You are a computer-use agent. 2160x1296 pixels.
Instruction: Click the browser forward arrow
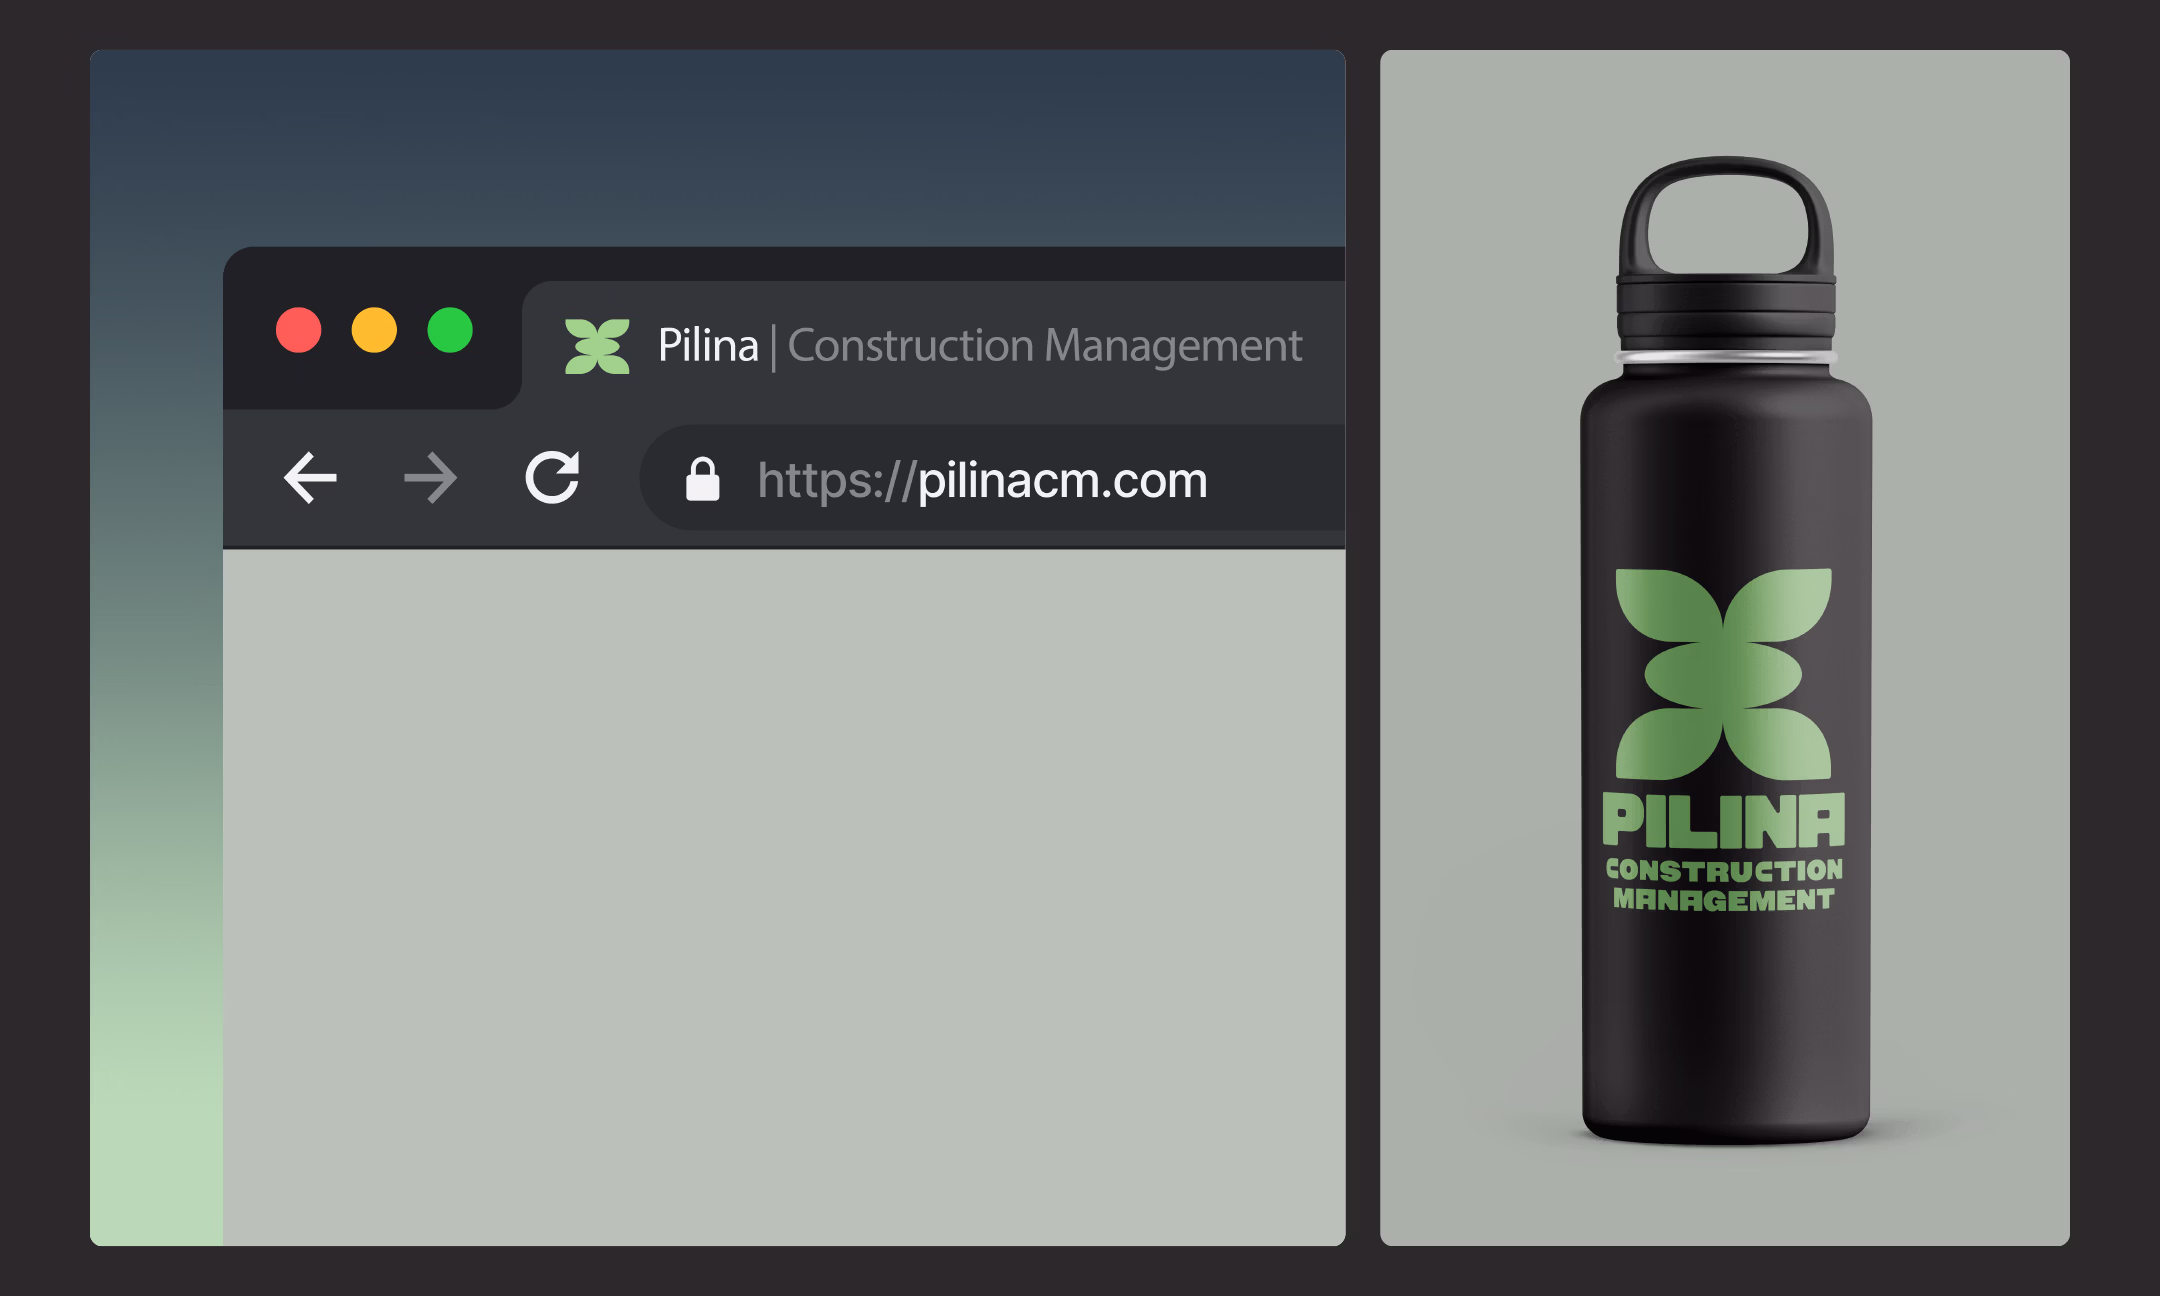click(431, 477)
